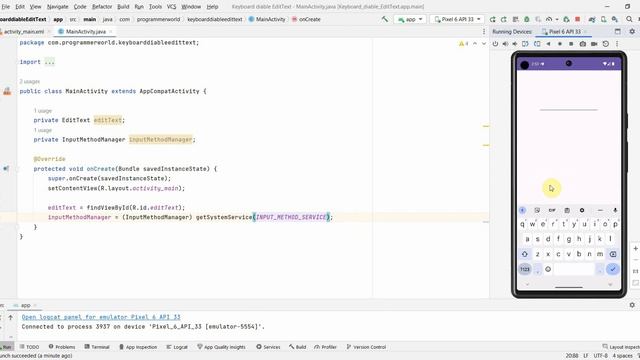Open the Logcat tool window
Viewport: 640px width, 360px height.
pyautogui.click(x=177, y=347)
